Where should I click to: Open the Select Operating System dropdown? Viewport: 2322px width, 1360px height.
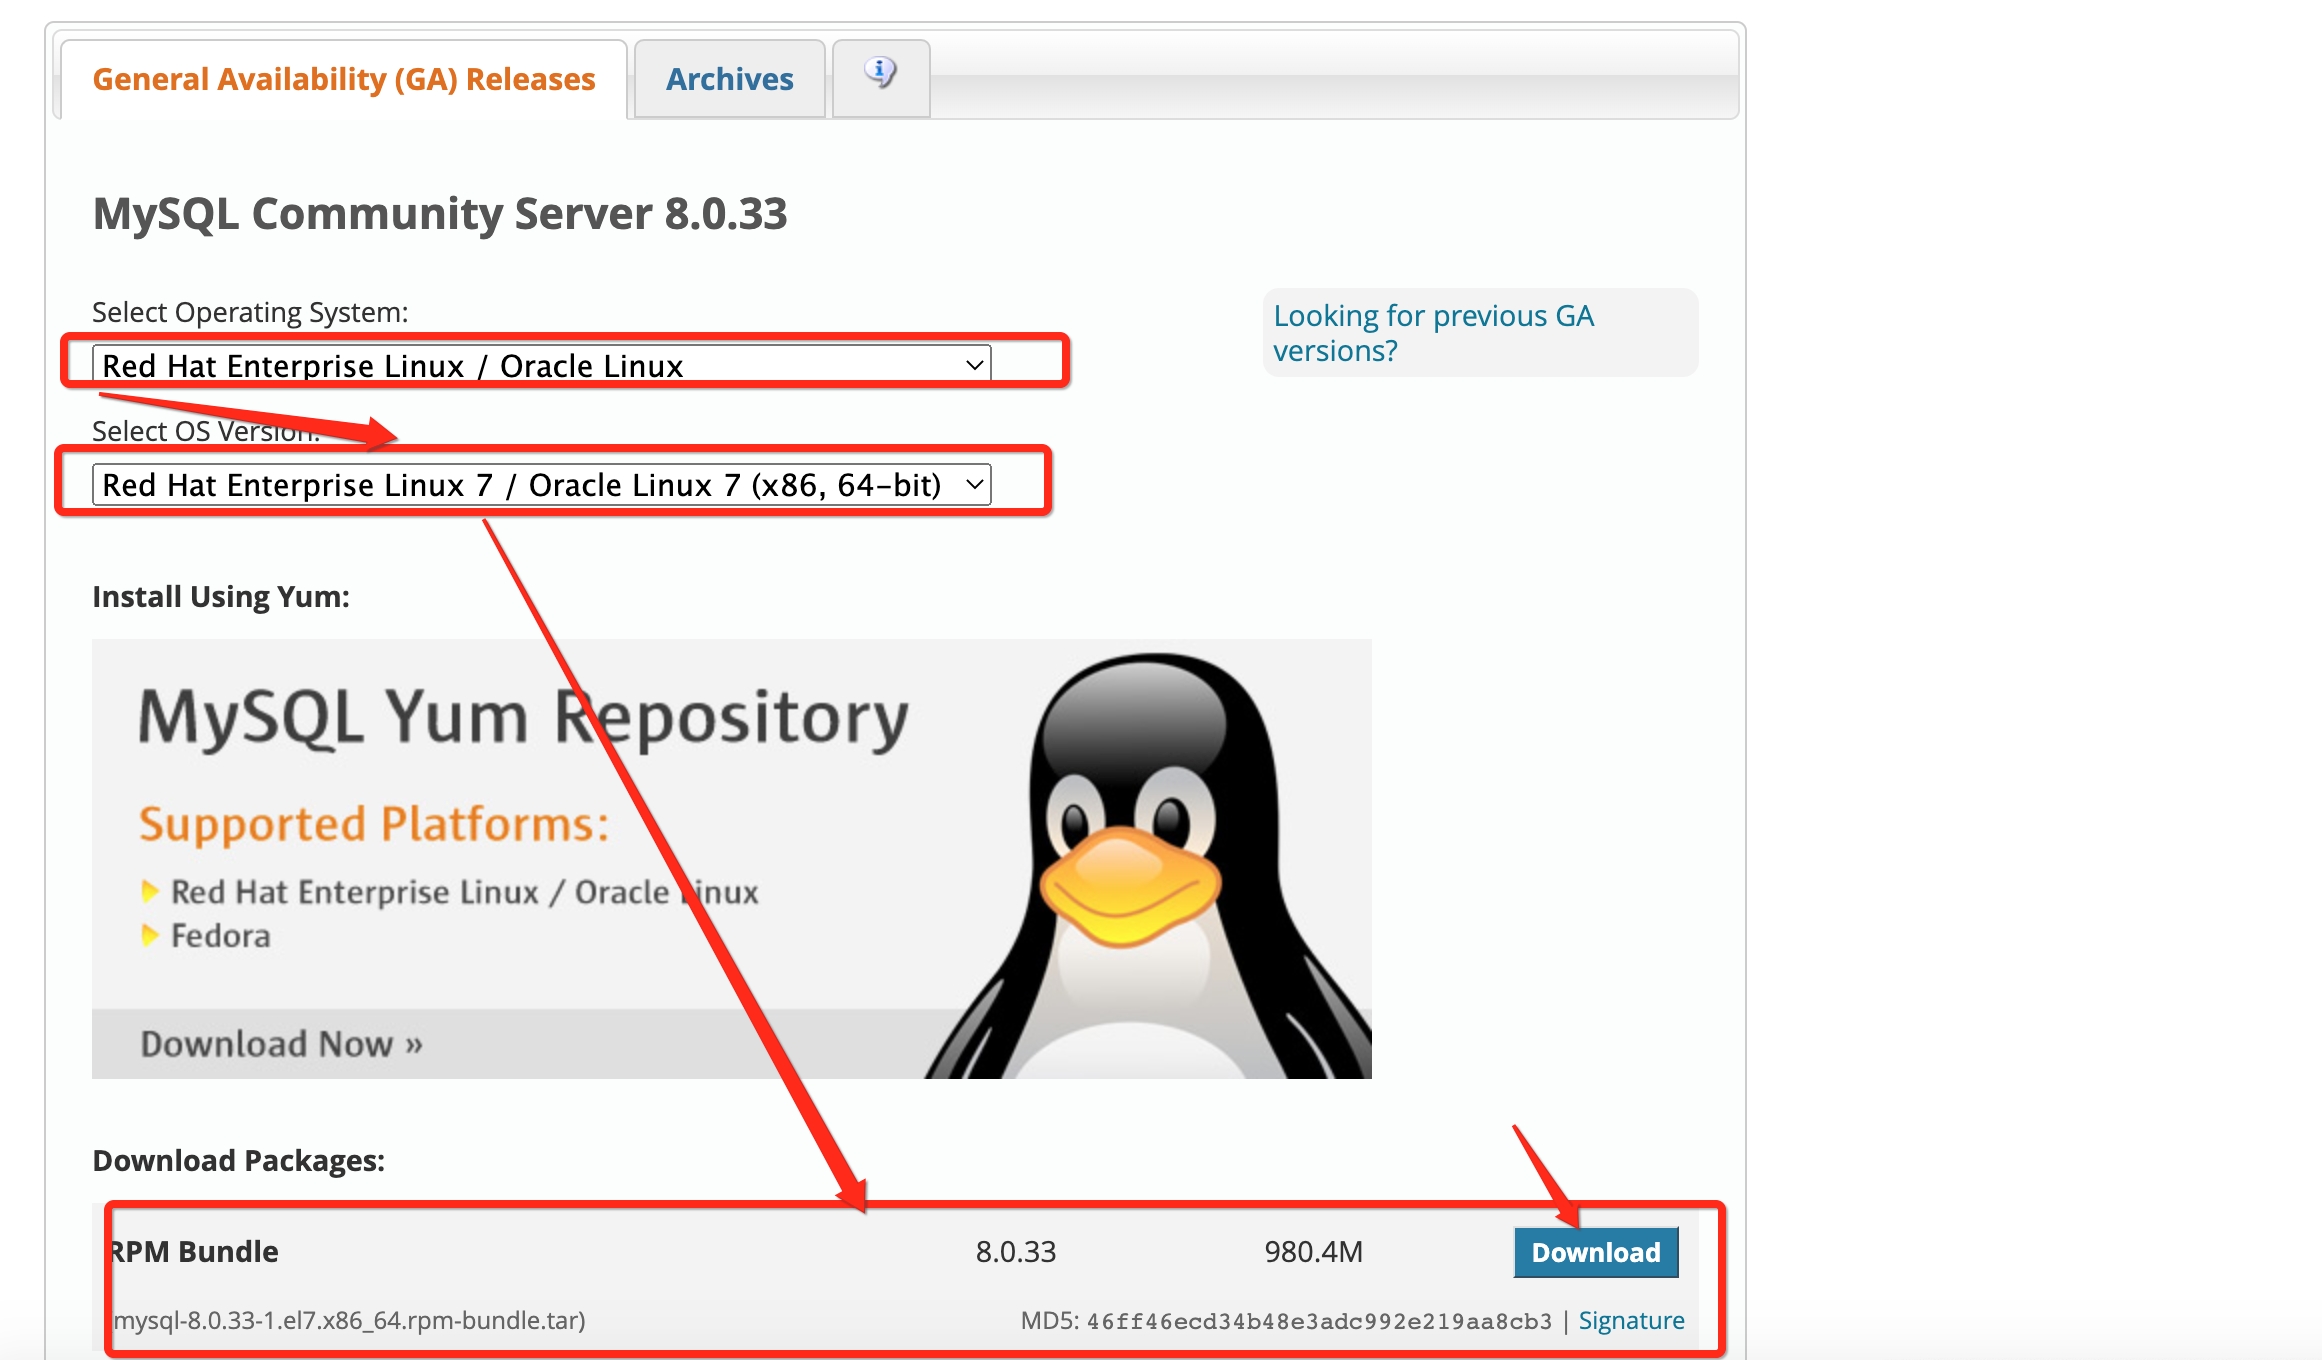(x=540, y=364)
